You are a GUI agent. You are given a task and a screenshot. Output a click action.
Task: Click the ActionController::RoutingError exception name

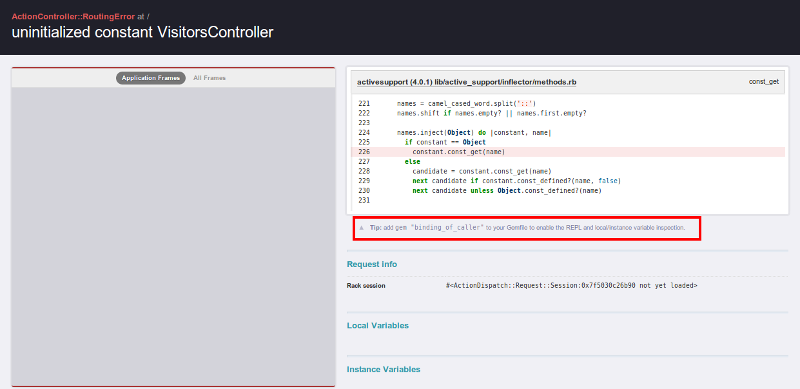pyautogui.click(x=73, y=16)
